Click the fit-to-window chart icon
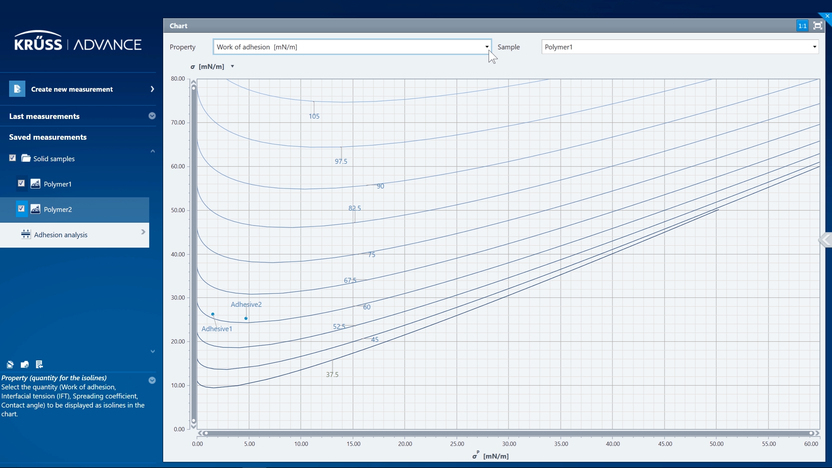The height and width of the screenshot is (468, 832). coord(817,26)
